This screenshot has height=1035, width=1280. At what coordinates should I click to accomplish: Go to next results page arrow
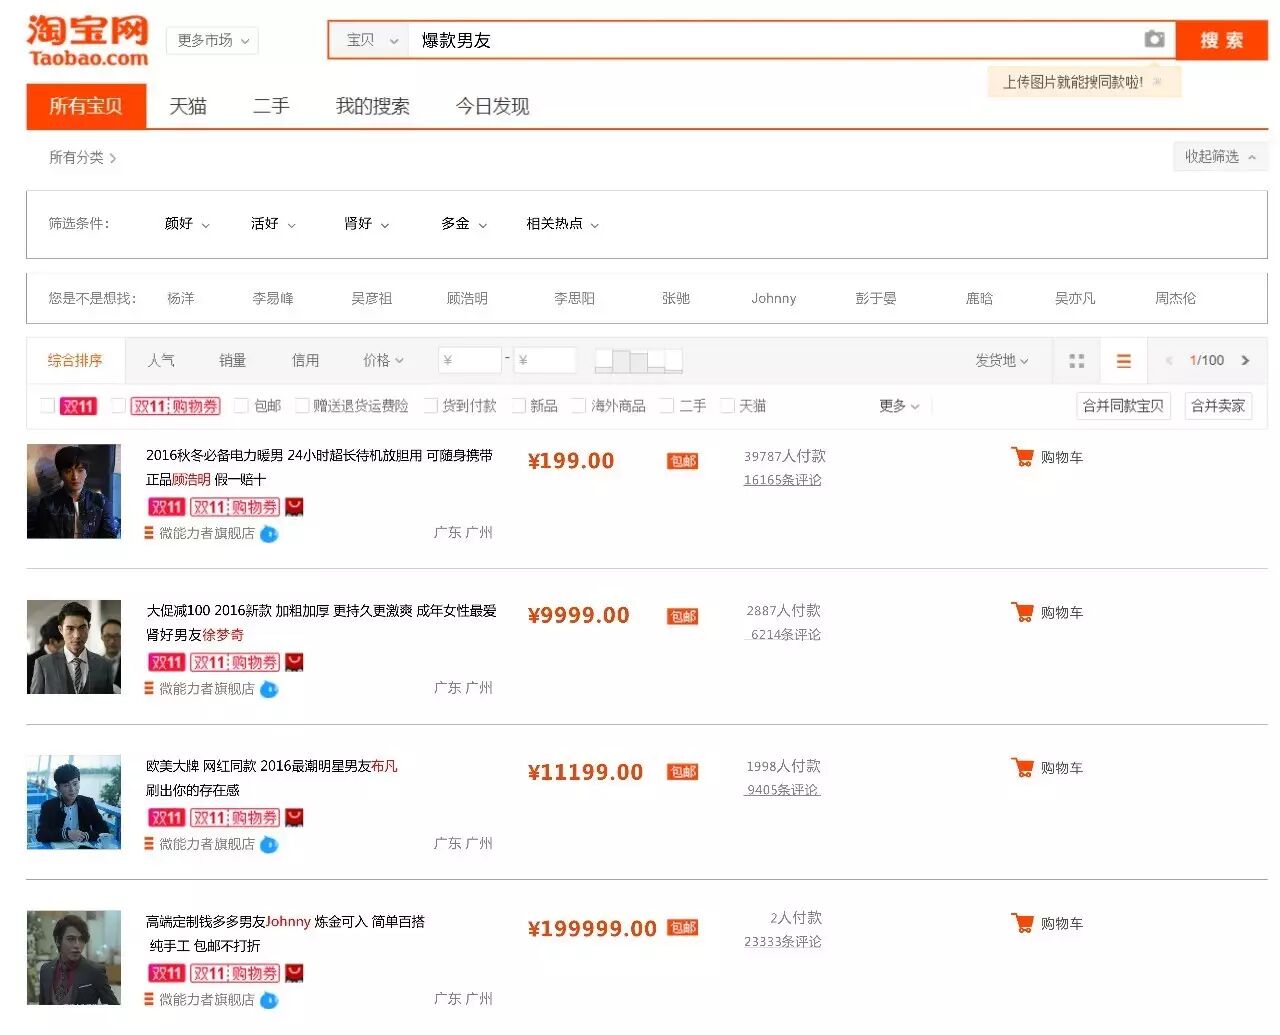tap(1245, 361)
